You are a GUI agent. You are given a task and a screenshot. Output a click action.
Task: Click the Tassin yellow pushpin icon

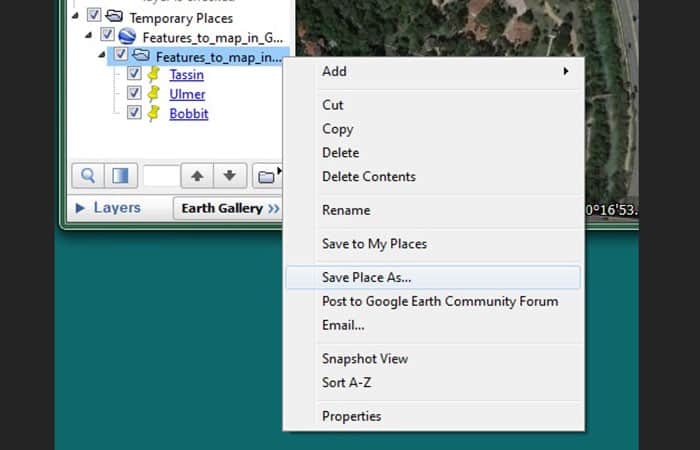(x=154, y=74)
